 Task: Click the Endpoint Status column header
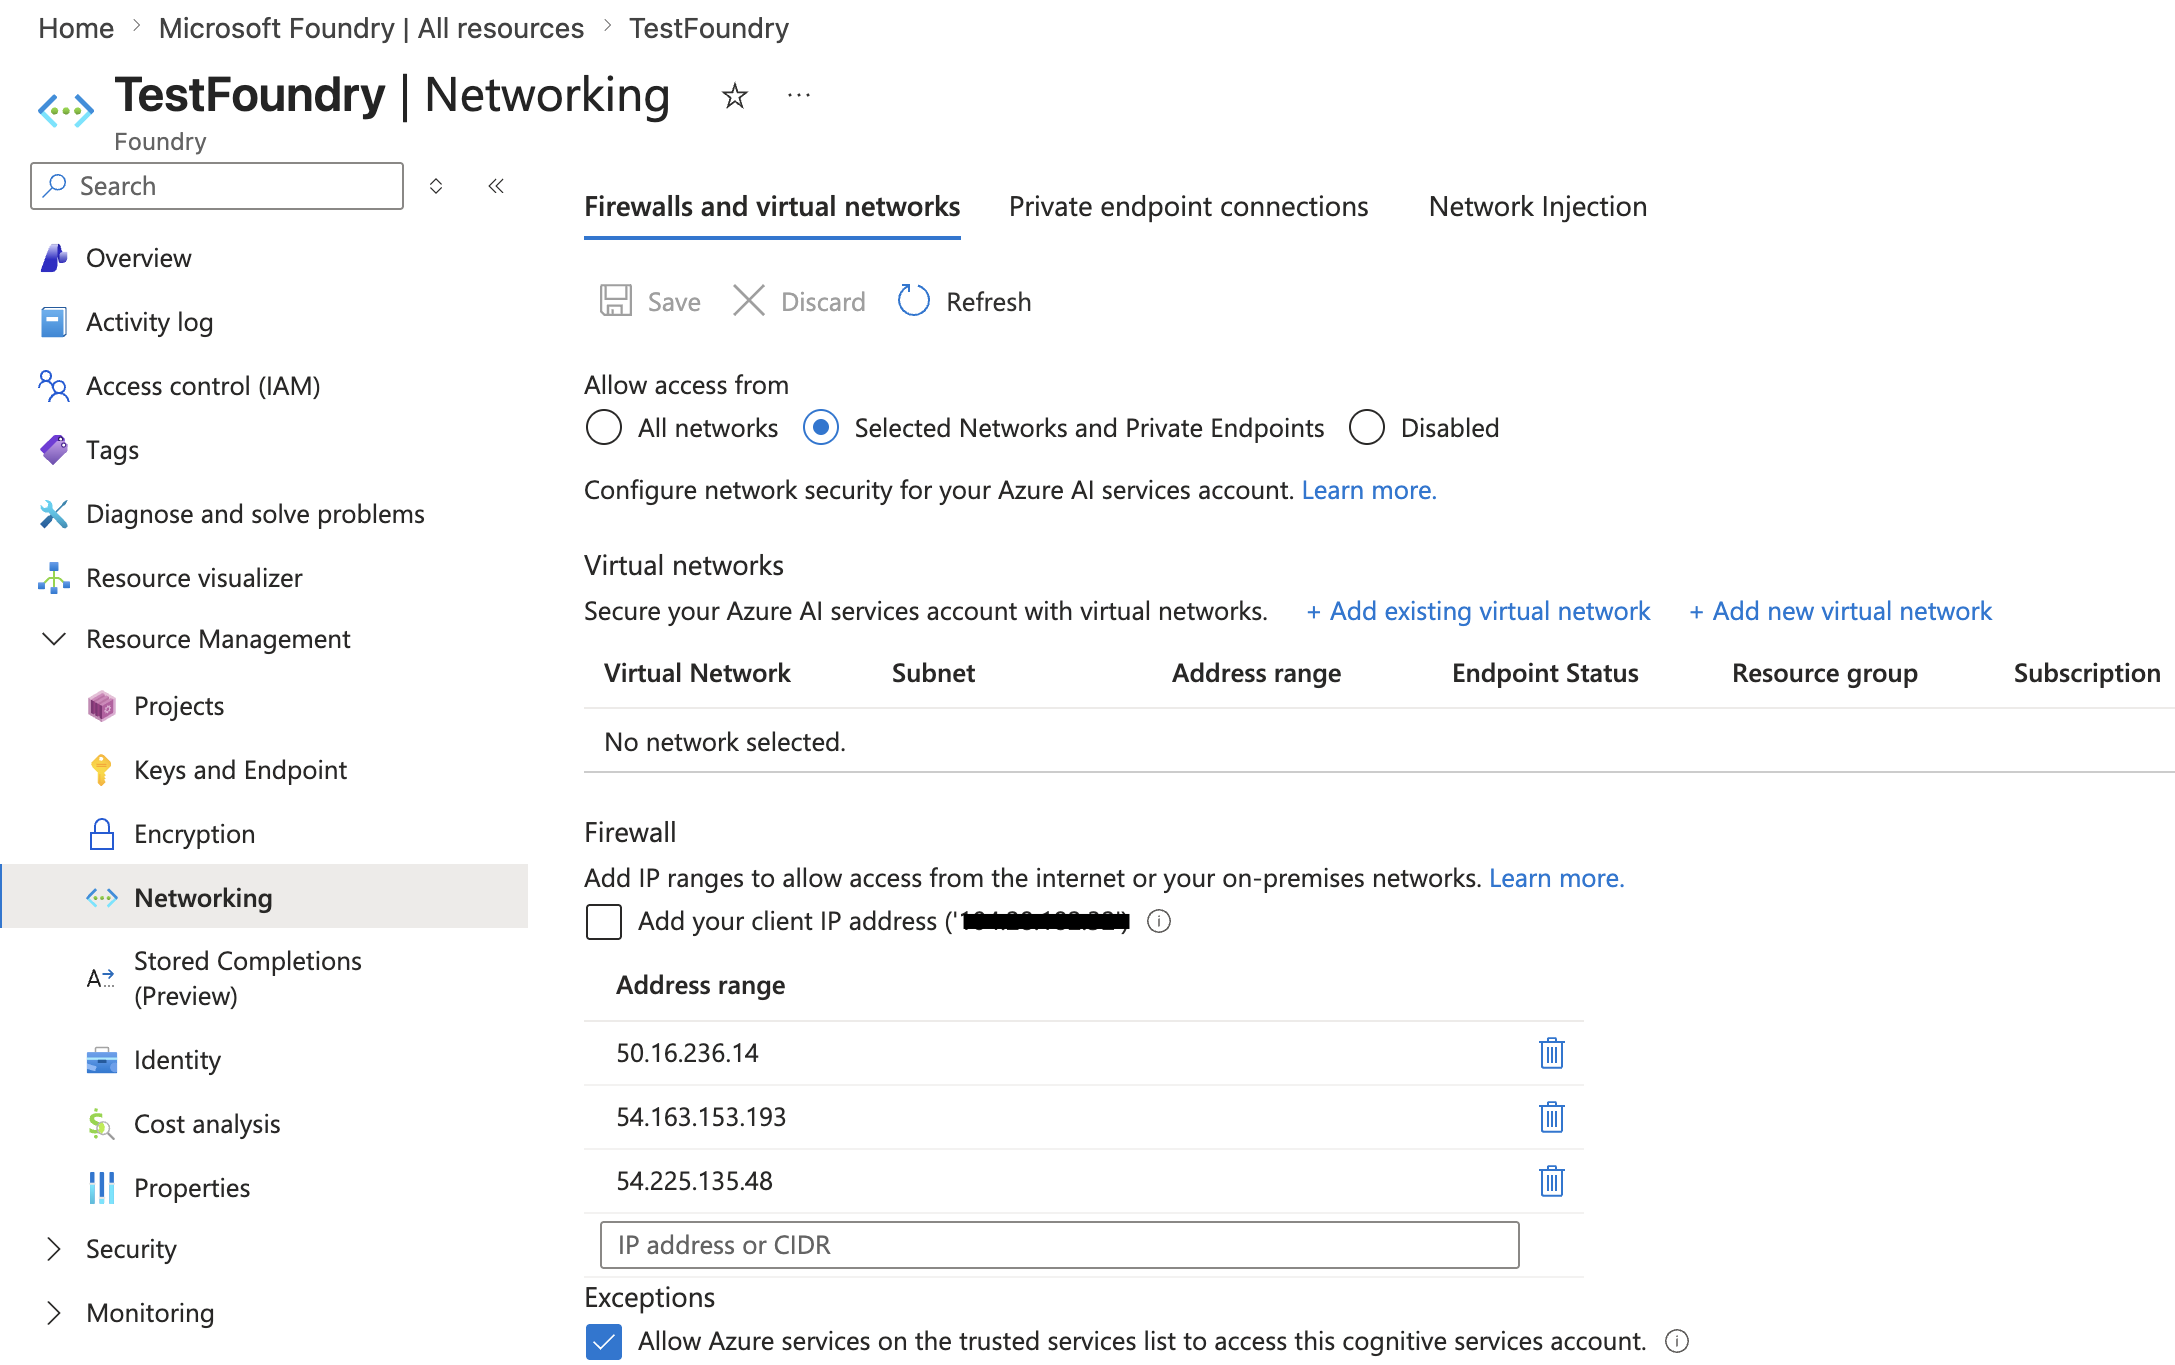click(1545, 673)
